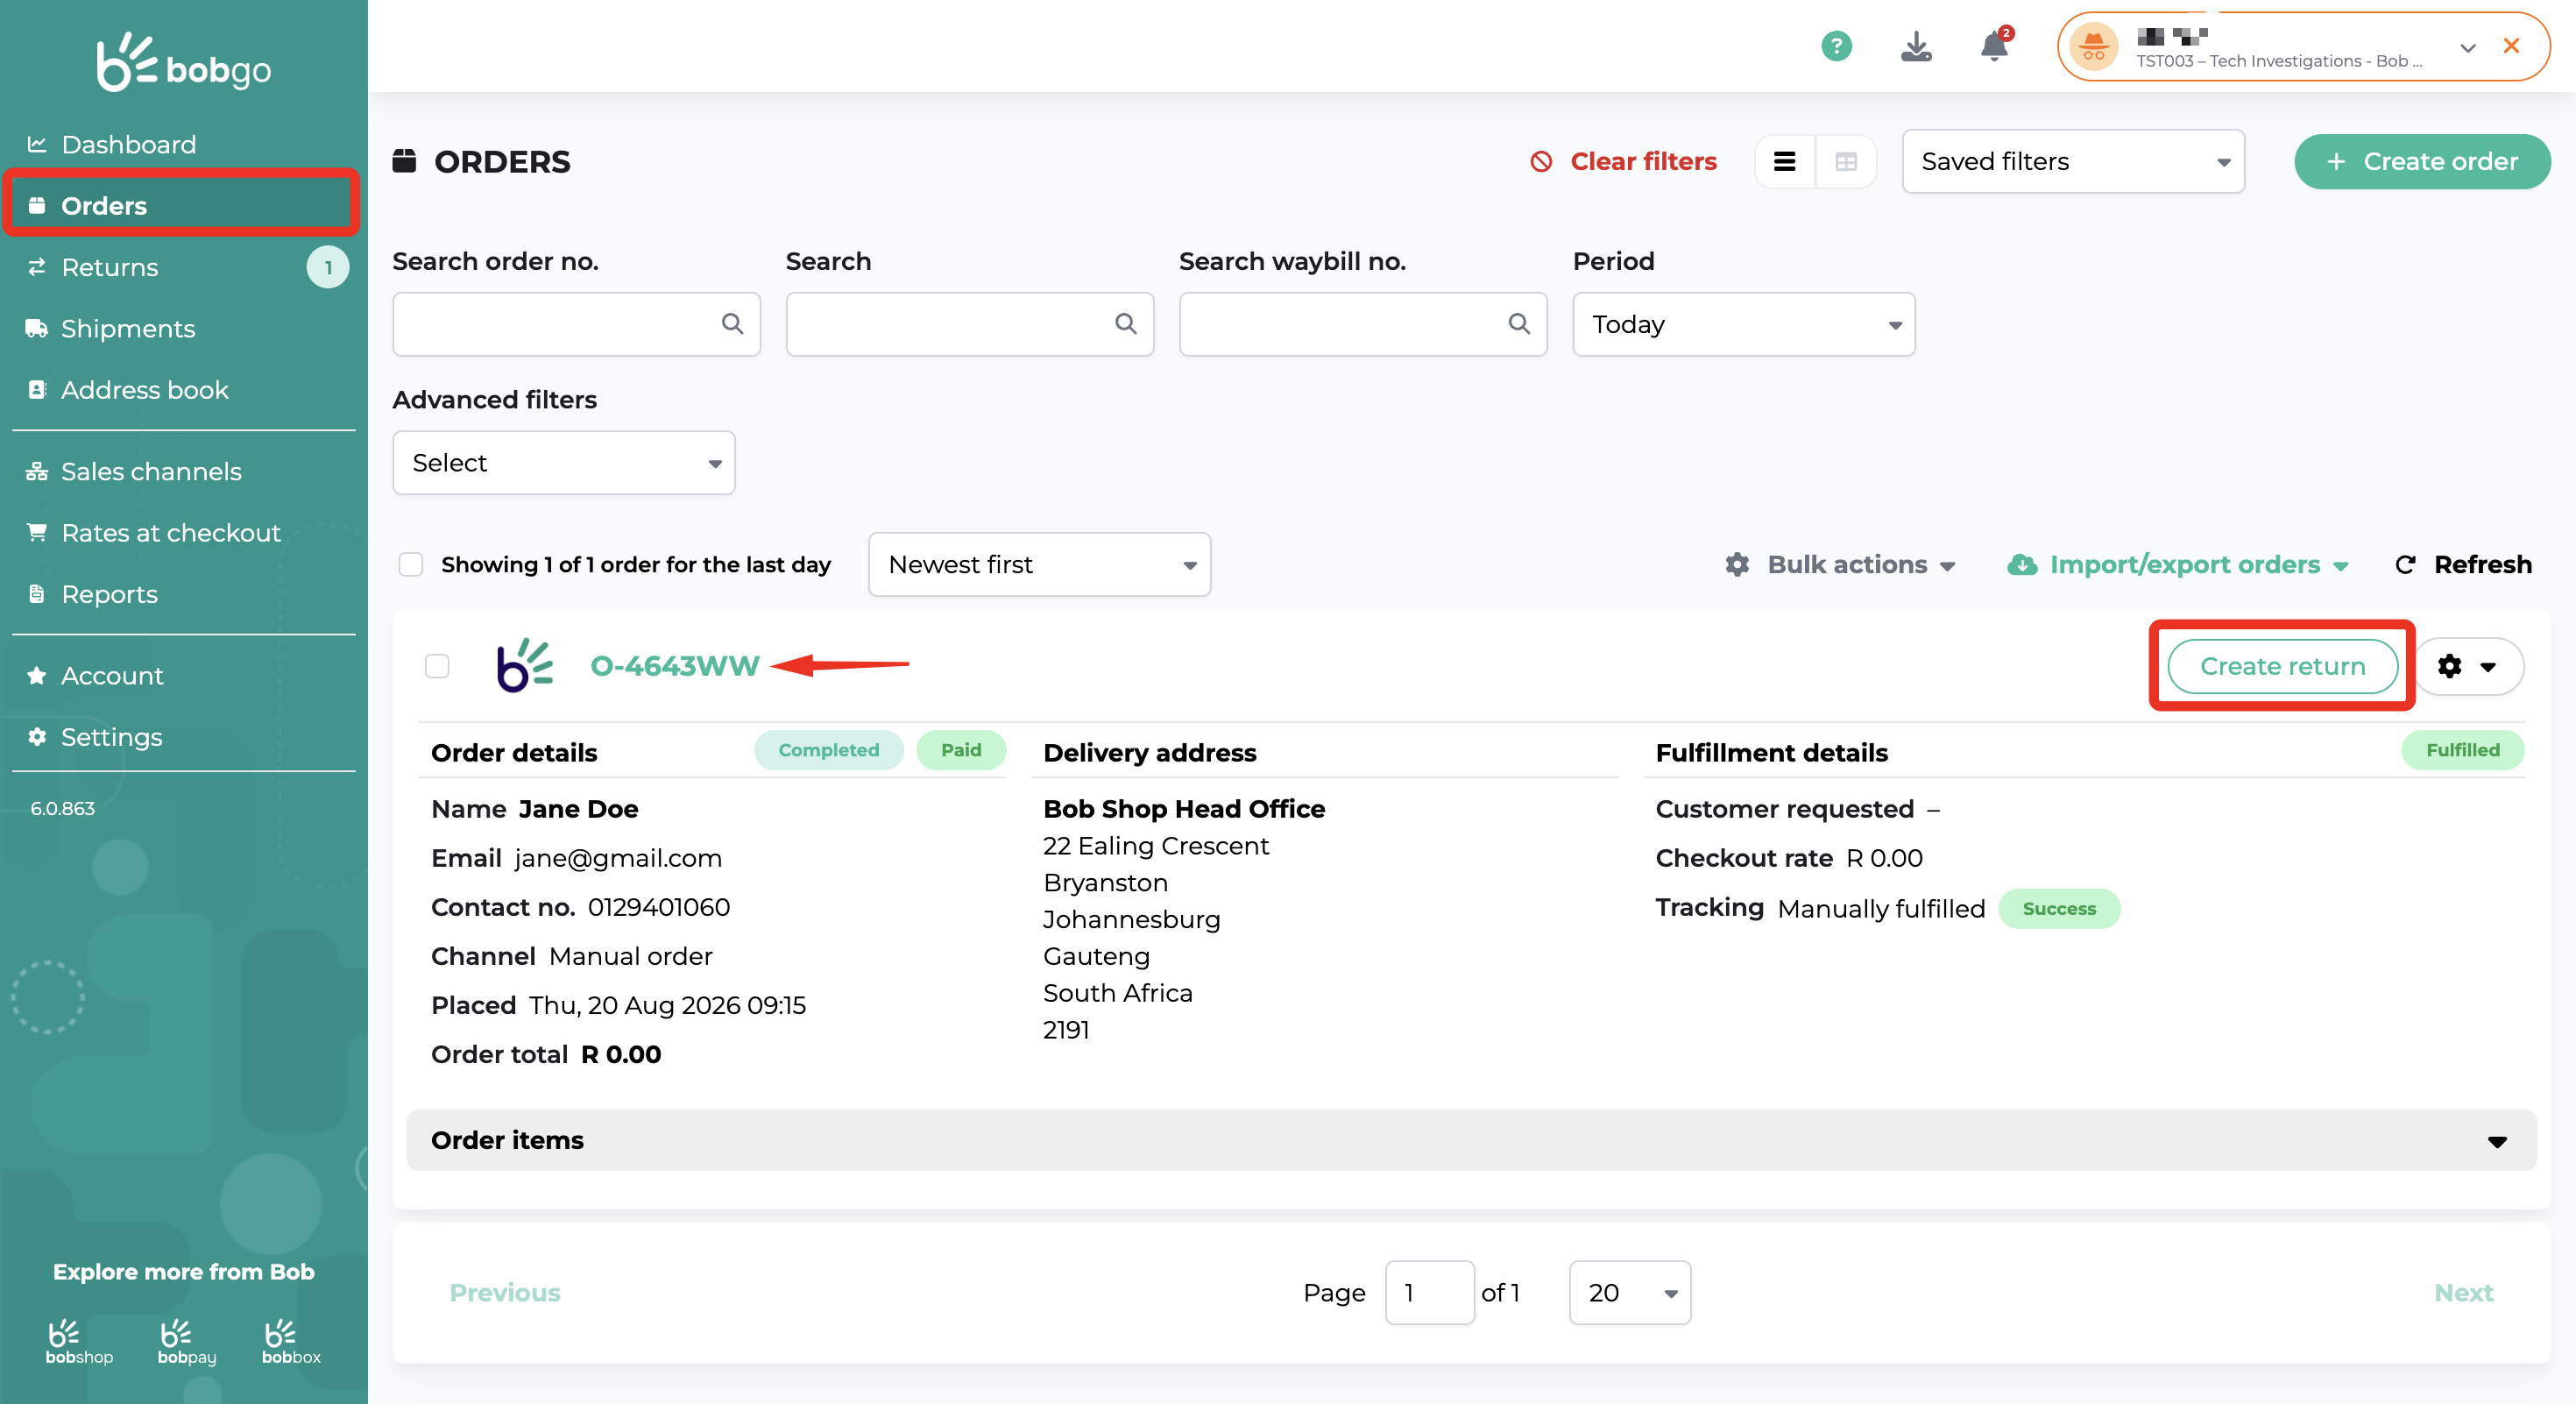Open the help question mark icon

pyautogui.click(x=1836, y=46)
